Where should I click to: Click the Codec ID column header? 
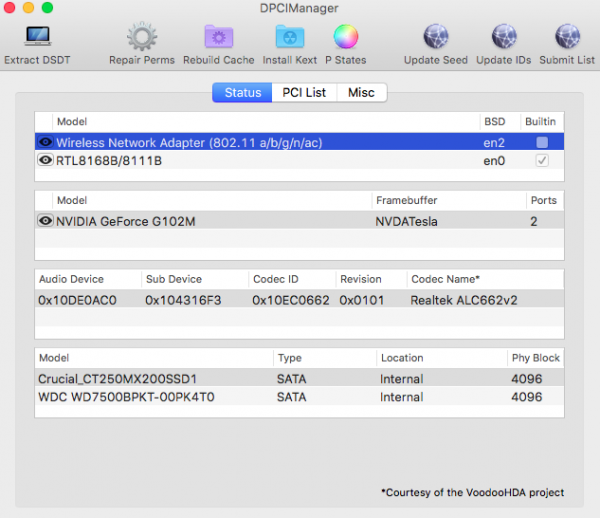[x=276, y=279]
